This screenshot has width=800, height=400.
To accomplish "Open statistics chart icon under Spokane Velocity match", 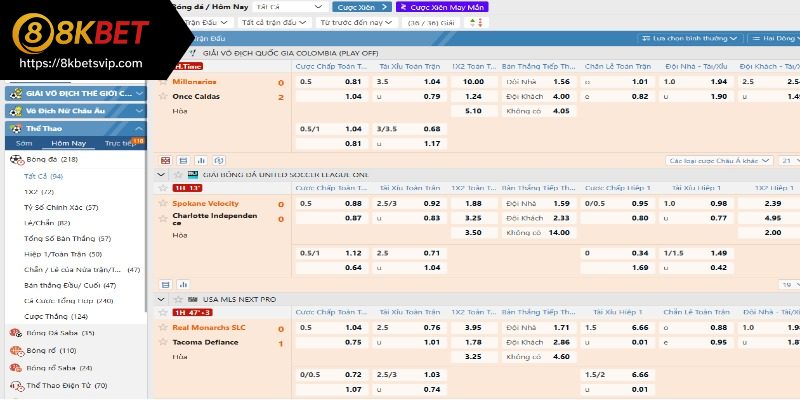I will click(183, 285).
